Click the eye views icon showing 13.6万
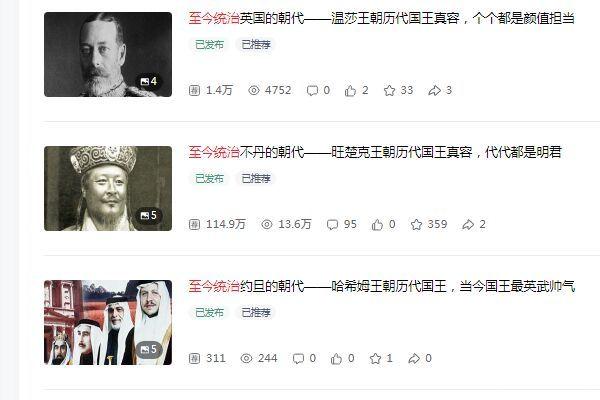This screenshot has height=400, width=600. 267,224
